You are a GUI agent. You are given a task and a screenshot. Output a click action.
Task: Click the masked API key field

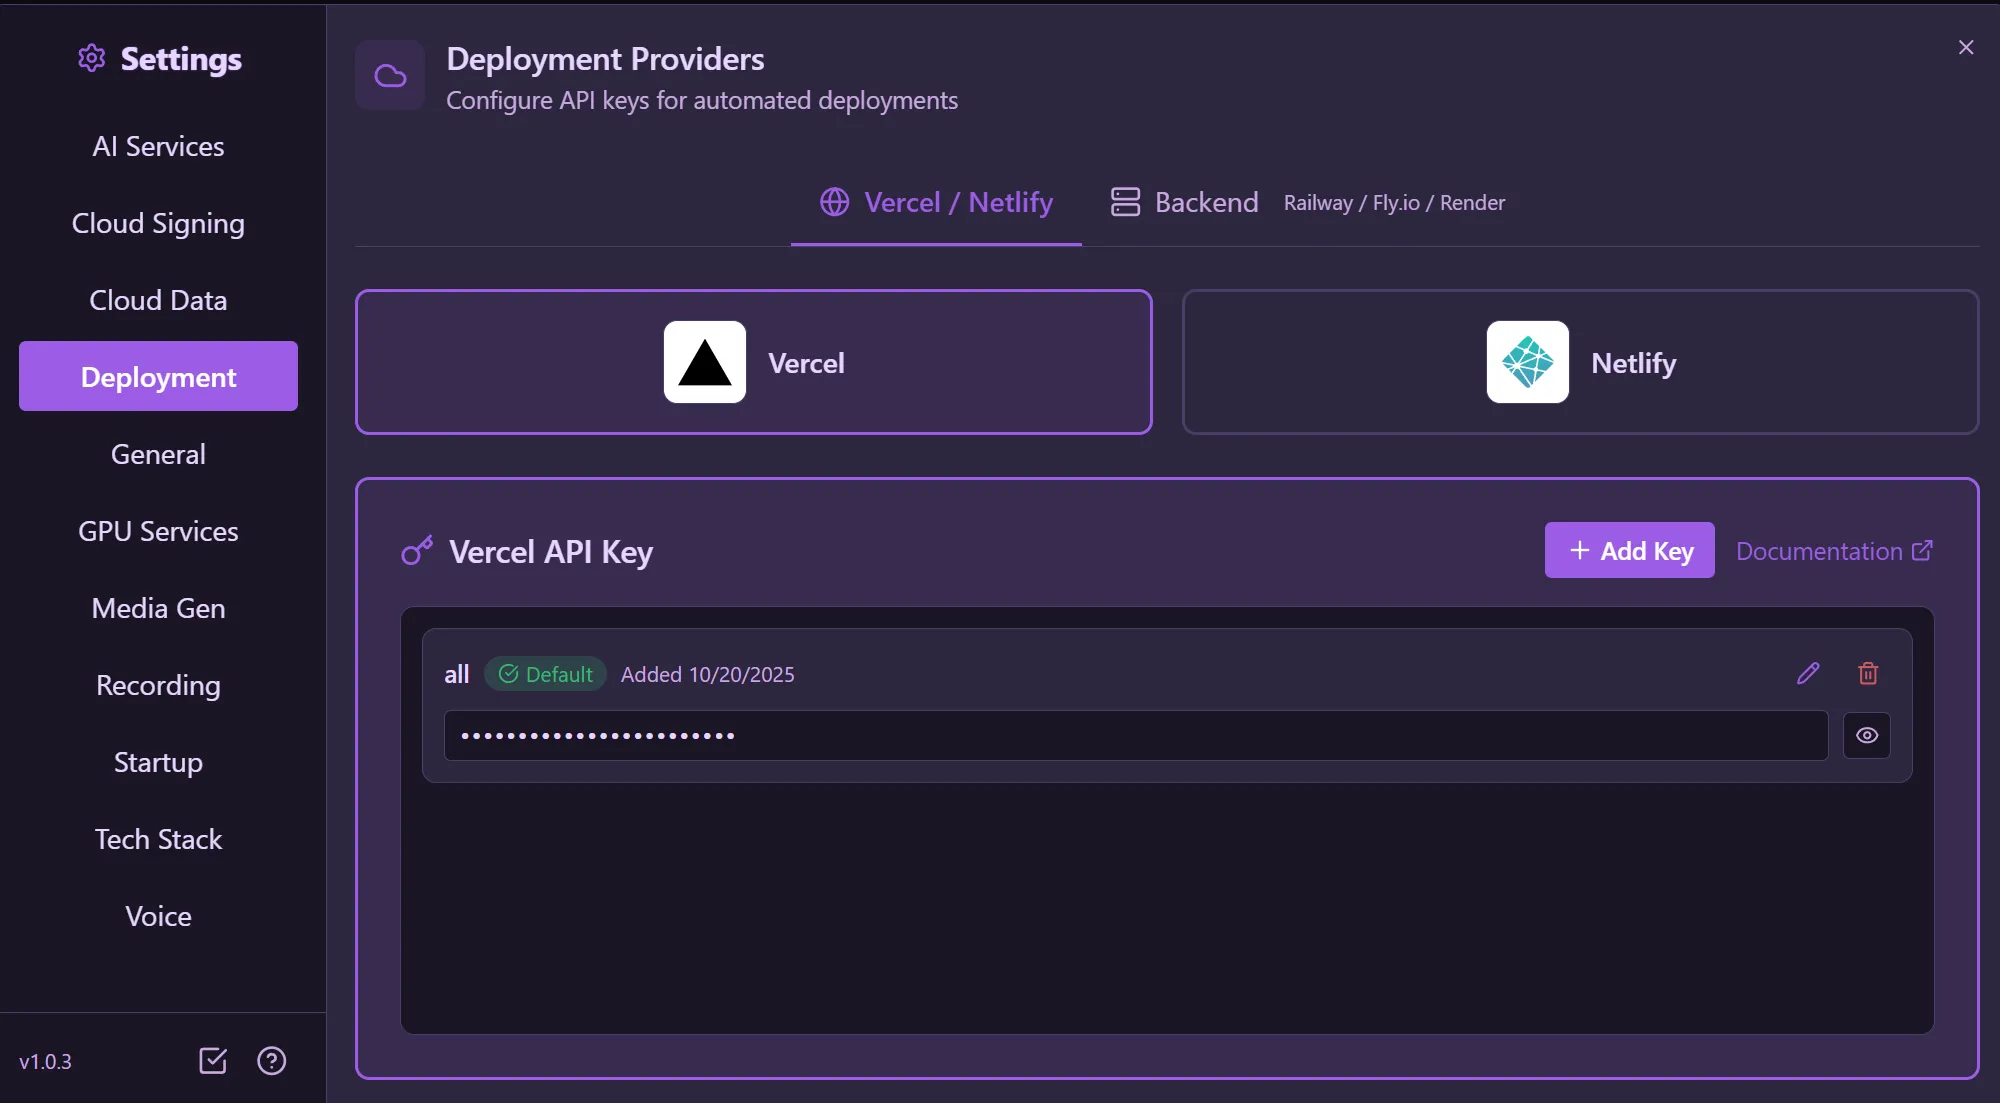point(1136,735)
